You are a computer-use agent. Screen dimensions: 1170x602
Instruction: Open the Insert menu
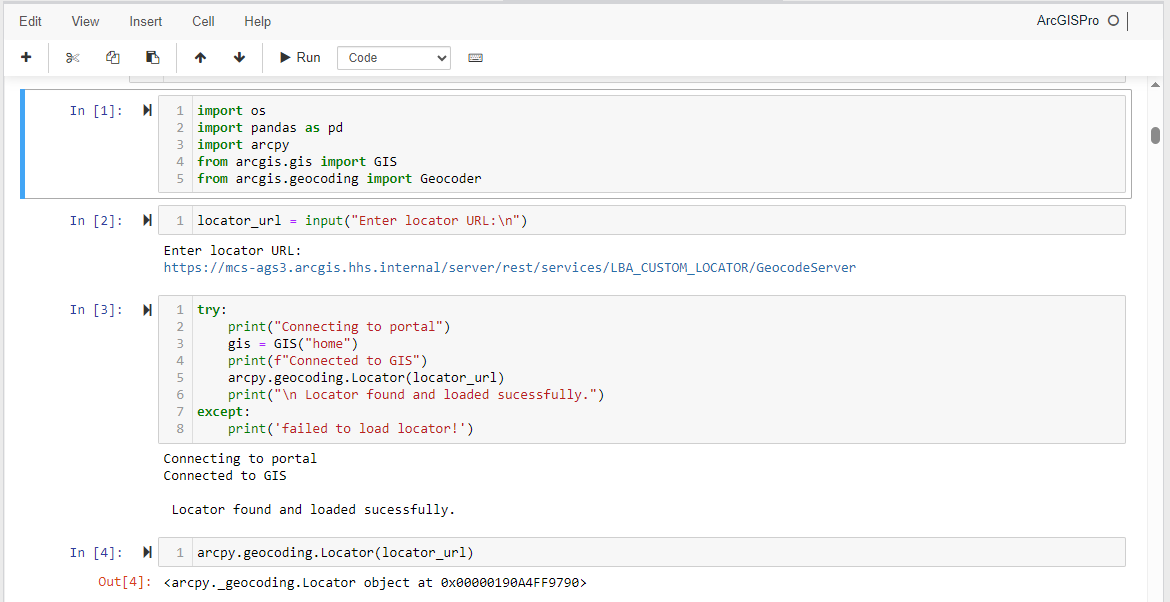[145, 20]
